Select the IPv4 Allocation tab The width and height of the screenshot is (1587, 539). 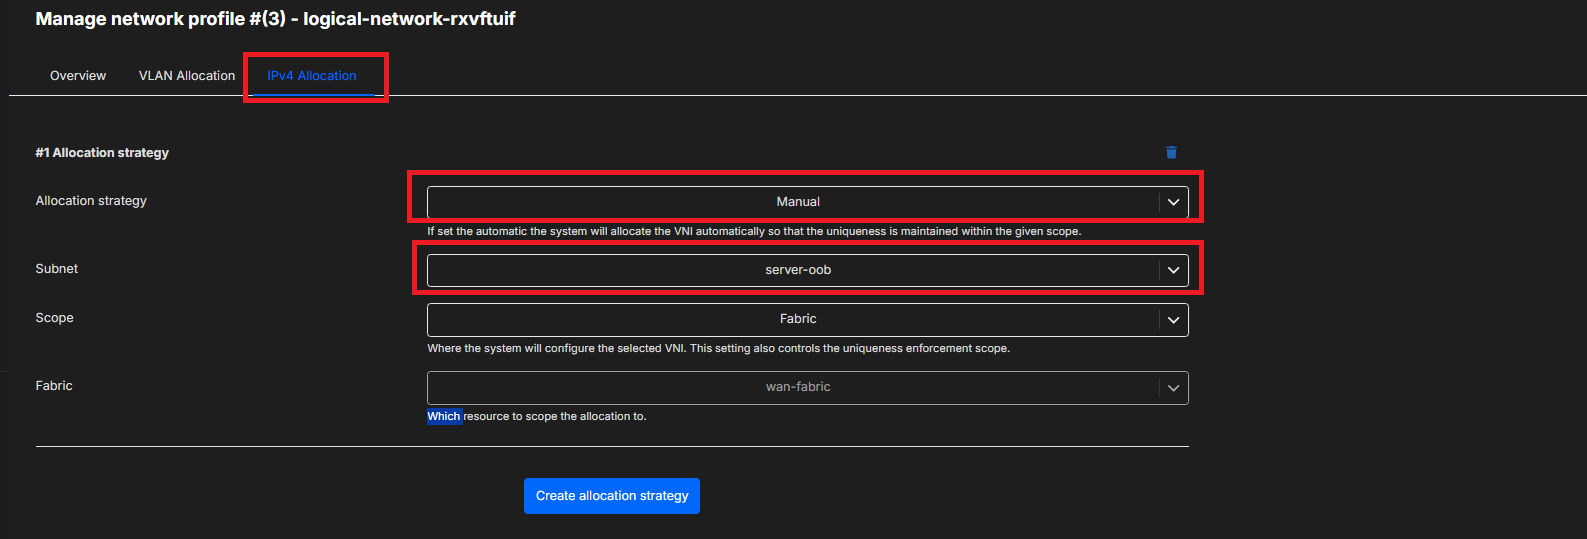312,76
